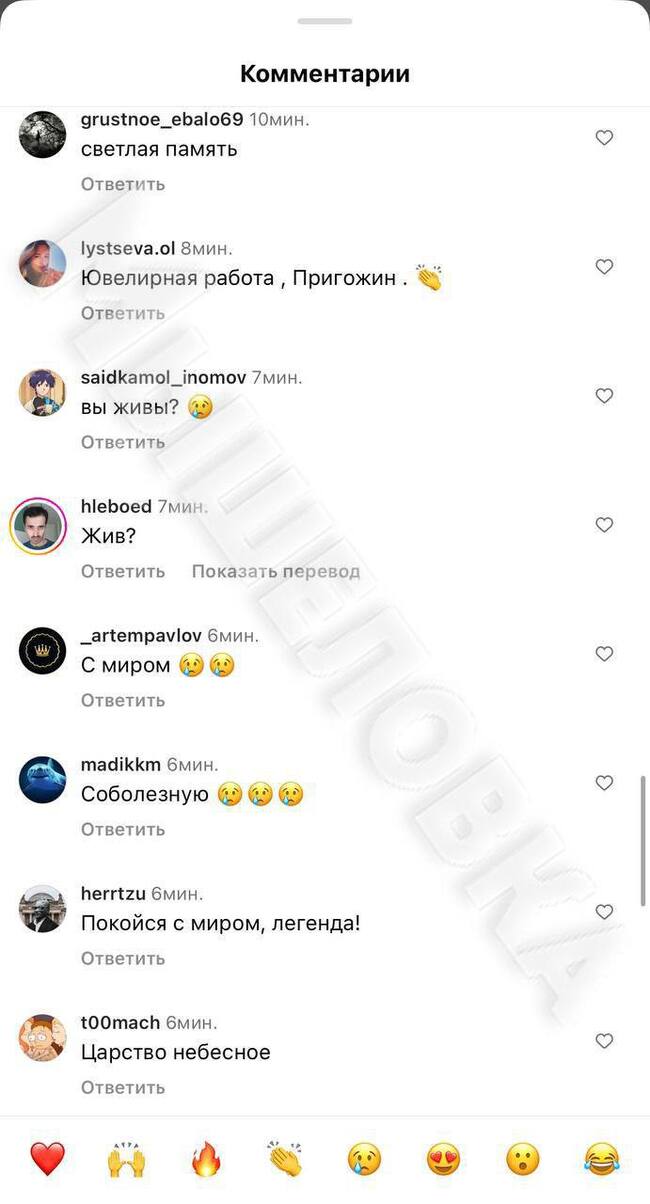This screenshot has height=1204, width=650.
Task: Tap the clapping hands emoji reaction
Action: point(285,1159)
